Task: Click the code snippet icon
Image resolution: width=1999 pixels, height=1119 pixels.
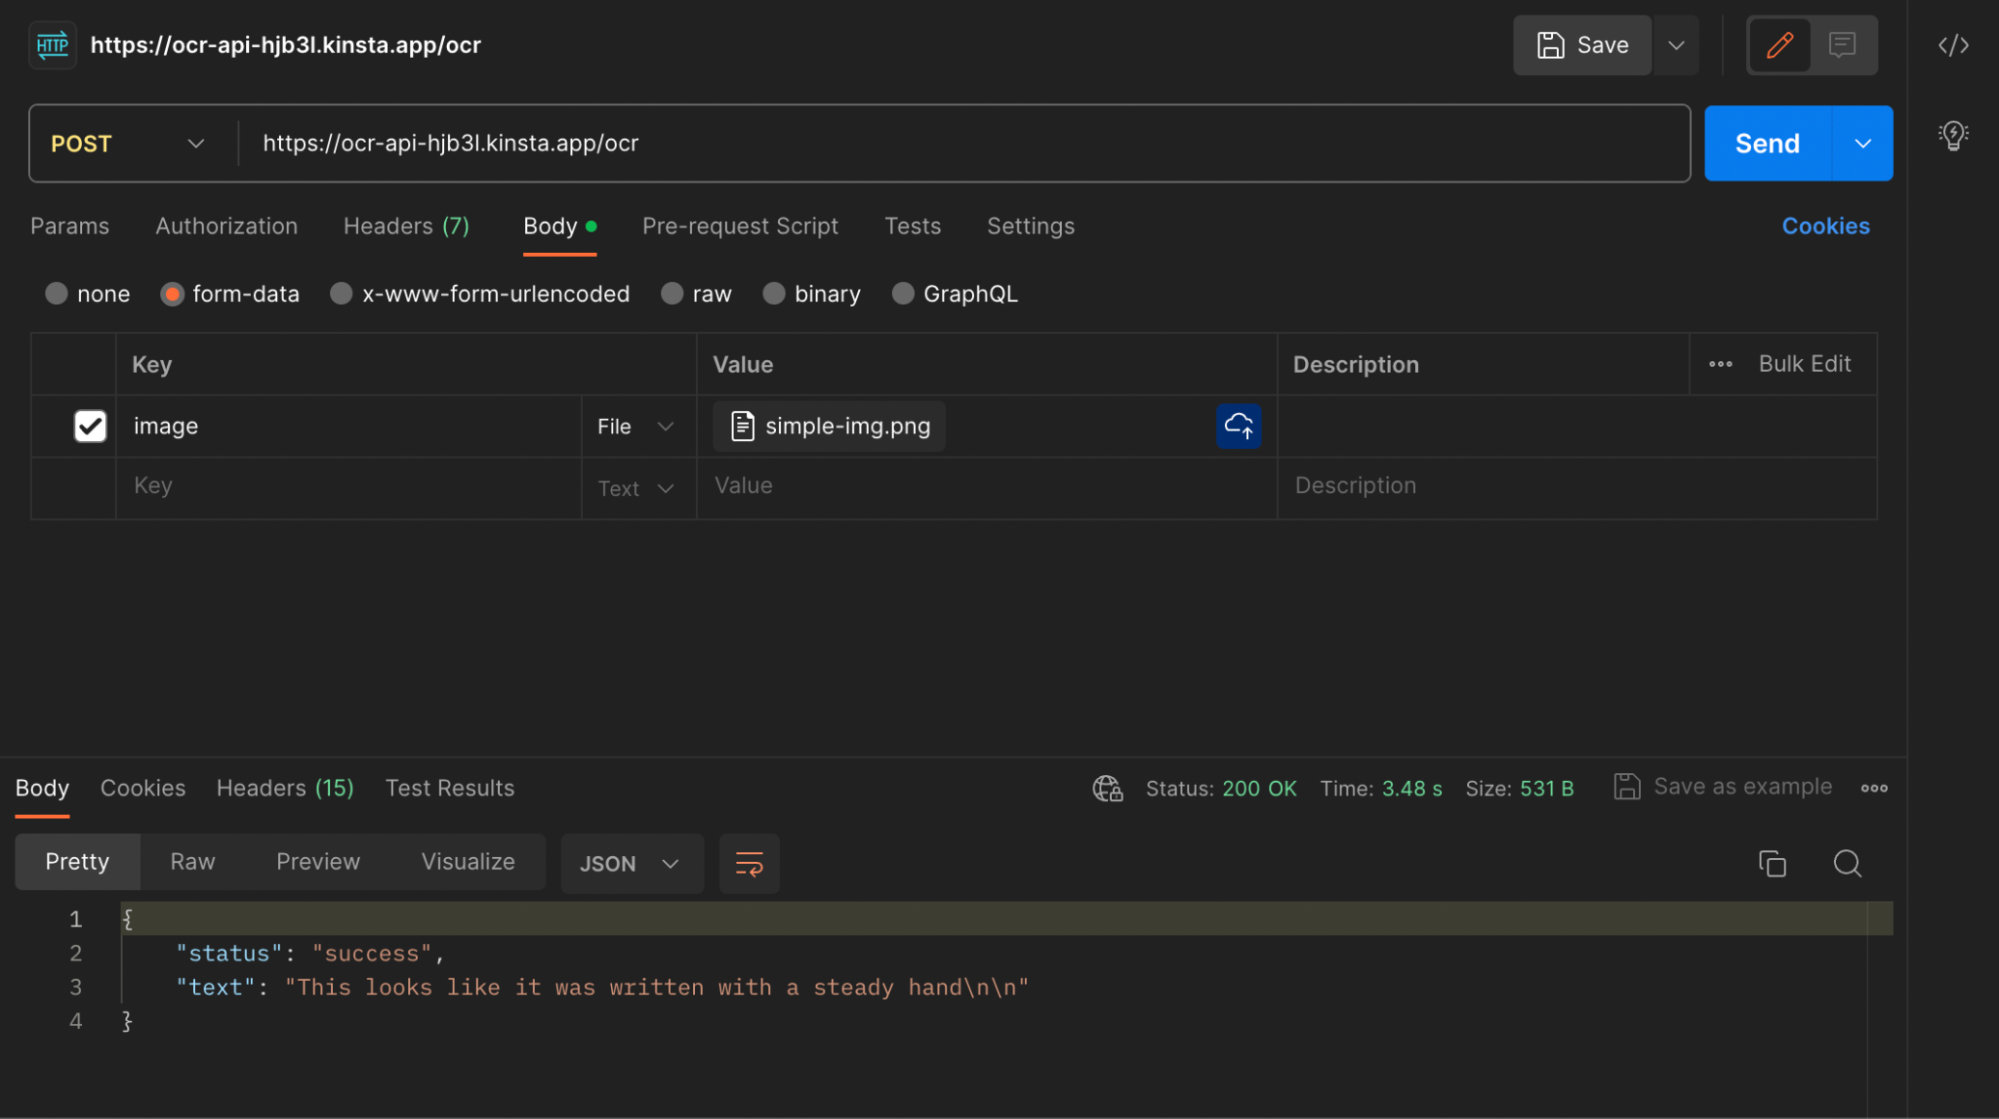Action: click(x=1952, y=45)
